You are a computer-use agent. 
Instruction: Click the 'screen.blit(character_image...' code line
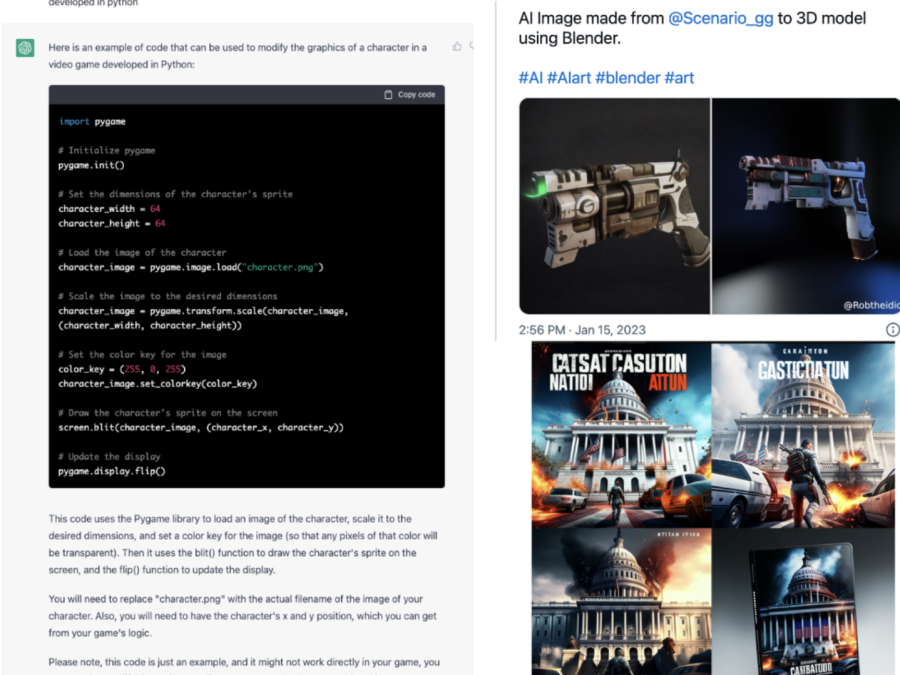coord(201,428)
